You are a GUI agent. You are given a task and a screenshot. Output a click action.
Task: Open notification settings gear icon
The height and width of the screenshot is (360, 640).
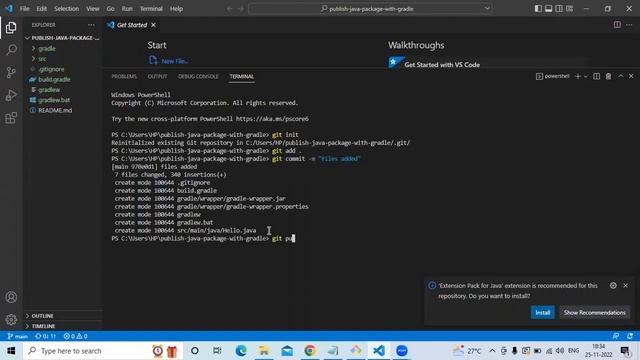[613, 286]
